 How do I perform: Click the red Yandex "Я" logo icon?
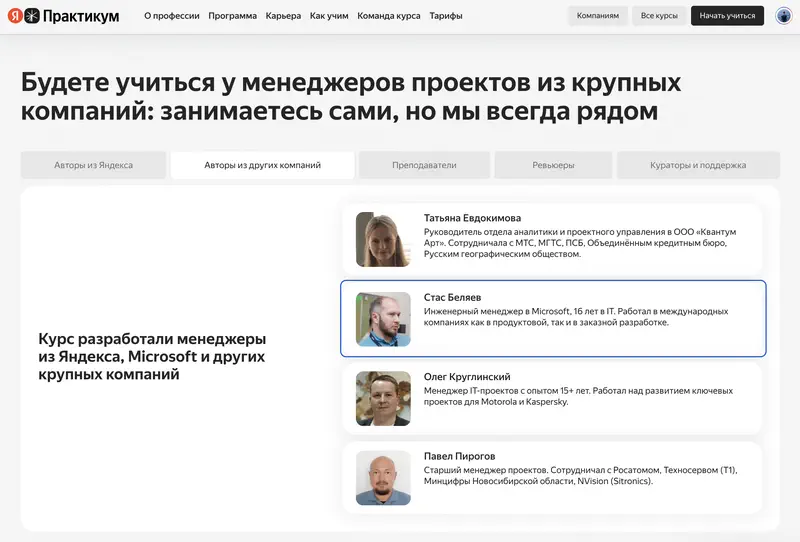coord(15,16)
